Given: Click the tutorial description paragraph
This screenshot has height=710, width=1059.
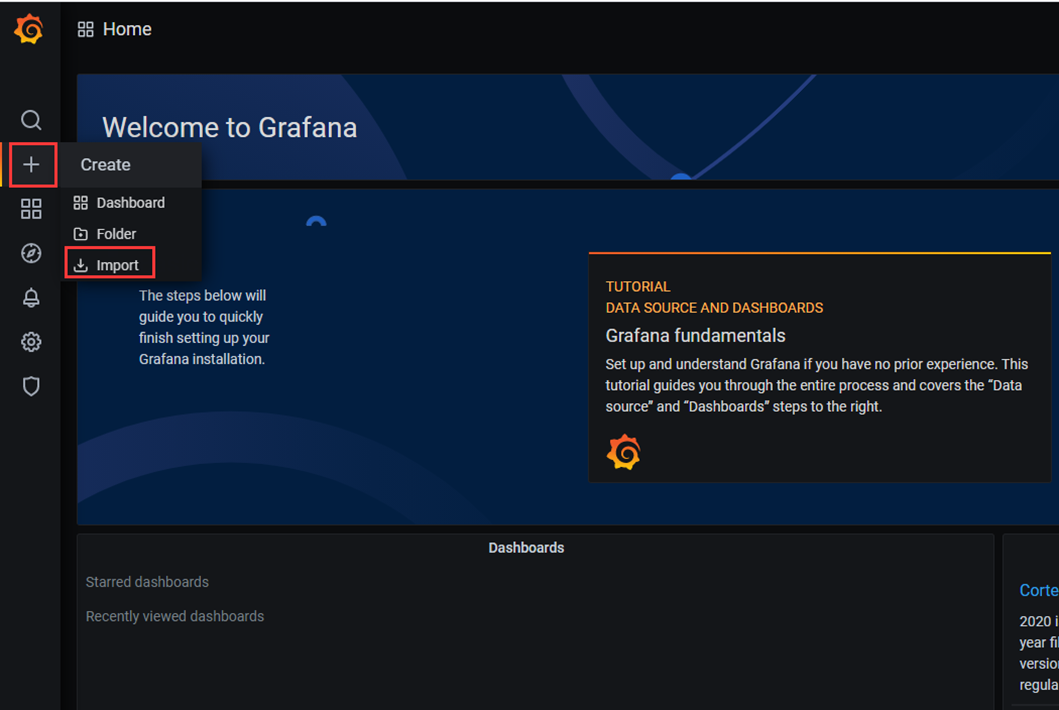Looking at the screenshot, I should [817, 386].
